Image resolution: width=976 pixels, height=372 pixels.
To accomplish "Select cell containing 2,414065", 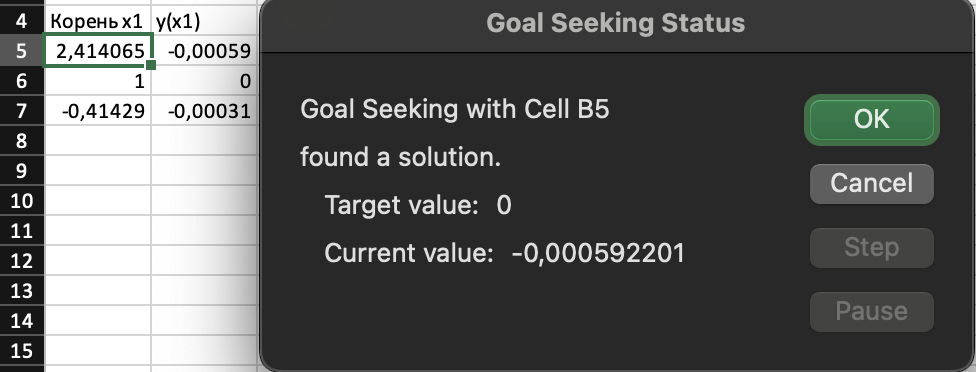I will (98, 51).
